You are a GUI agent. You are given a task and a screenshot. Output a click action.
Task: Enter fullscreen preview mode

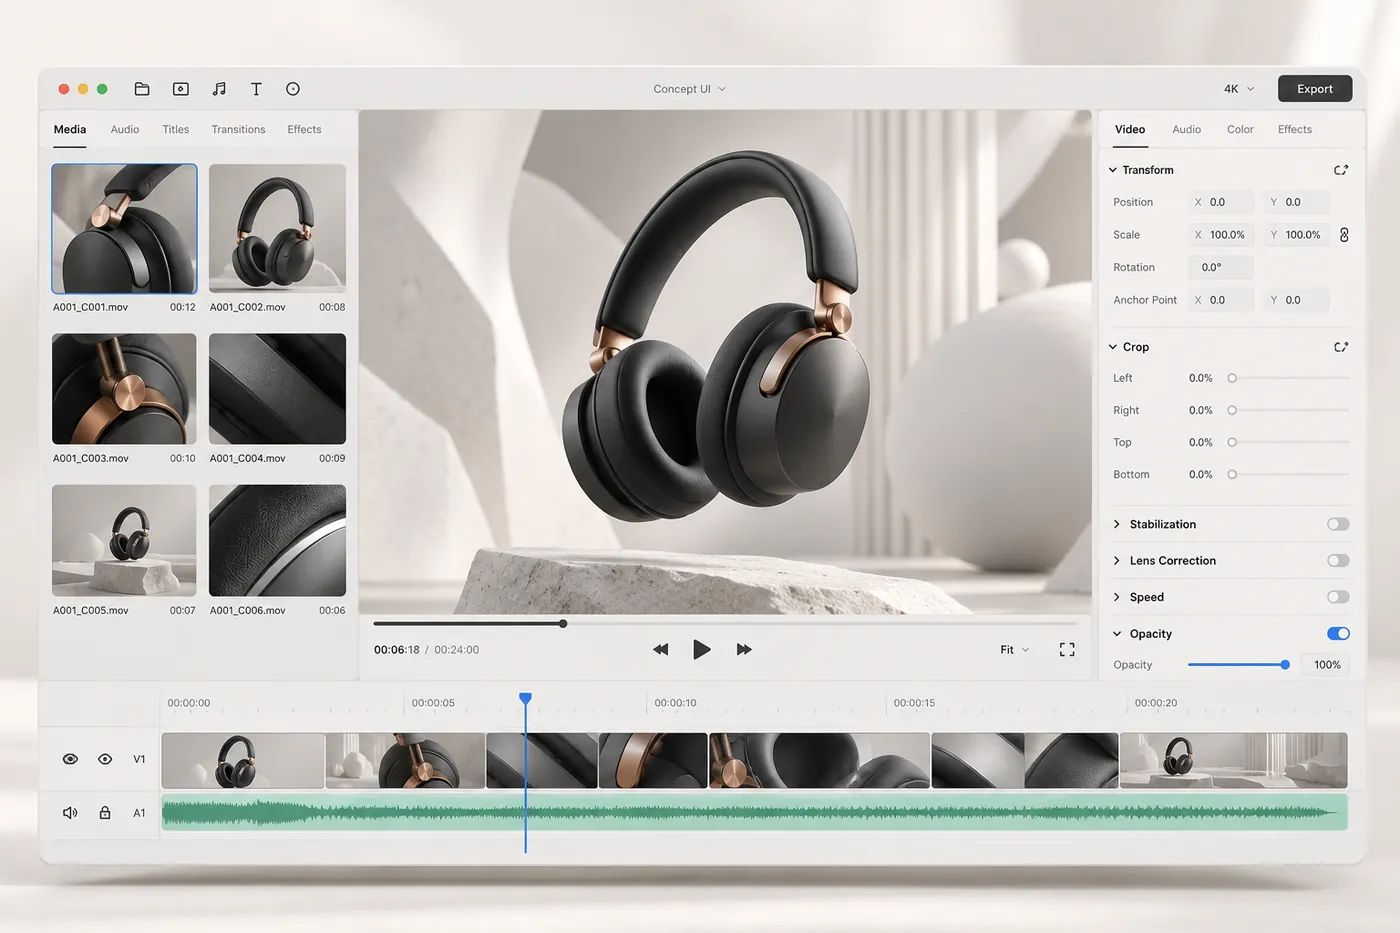click(x=1067, y=650)
